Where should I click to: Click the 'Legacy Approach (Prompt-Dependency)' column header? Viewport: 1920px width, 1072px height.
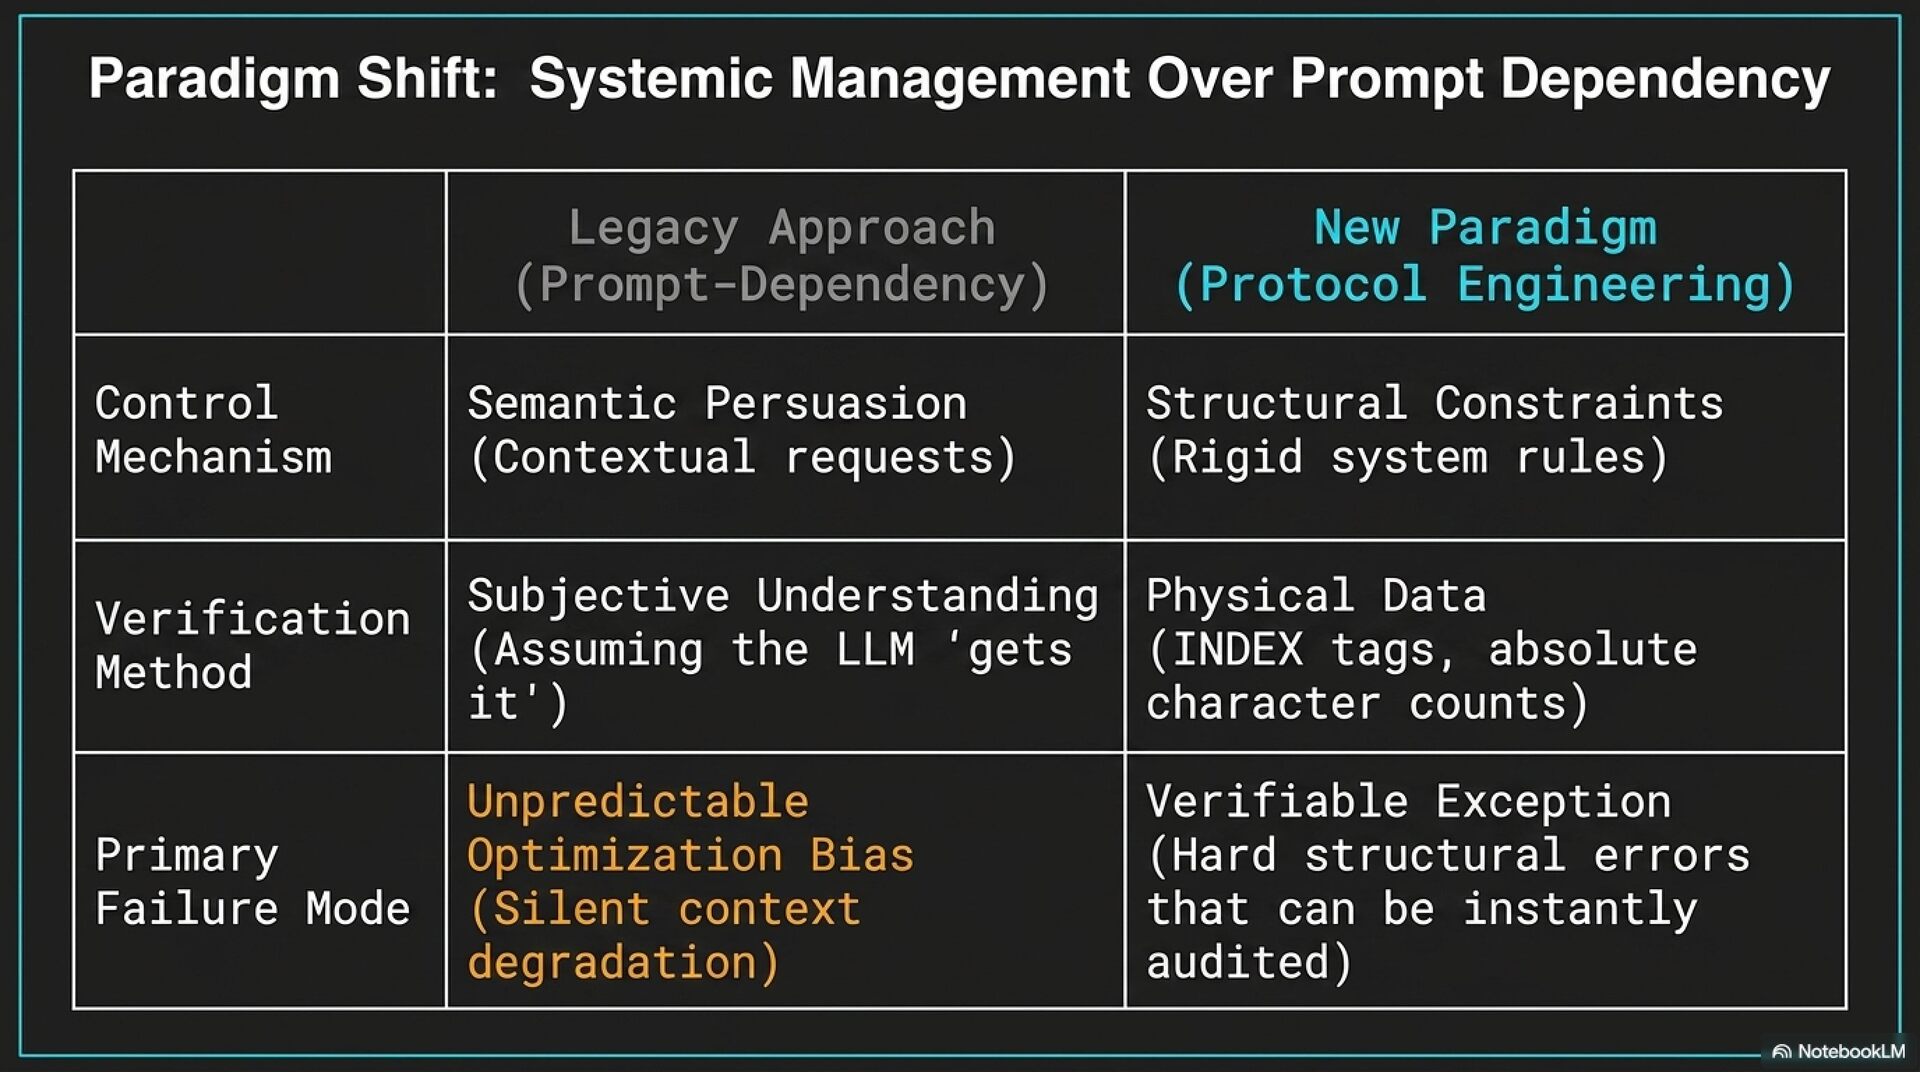785,253
